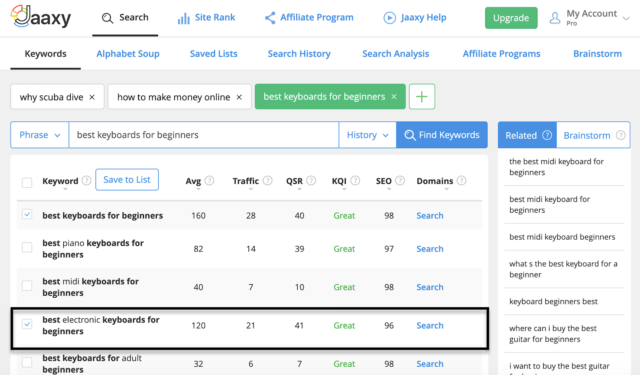This screenshot has width=640, height=375.
Task: Open the Saved Lists tab
Action: (213, 54)
